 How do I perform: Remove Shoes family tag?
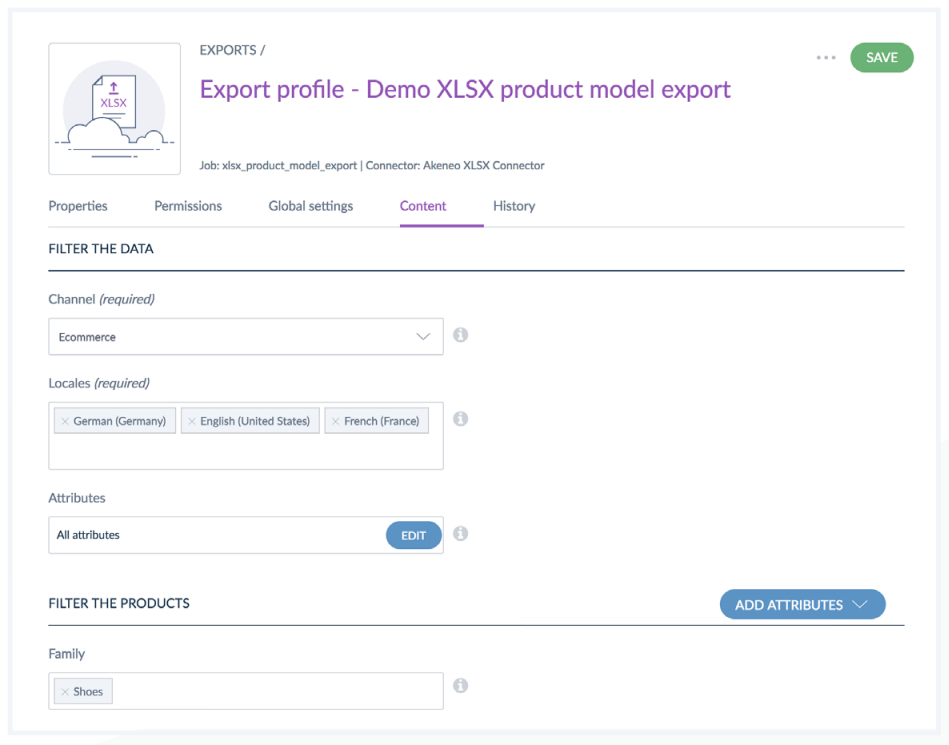[x=65, y=692]
